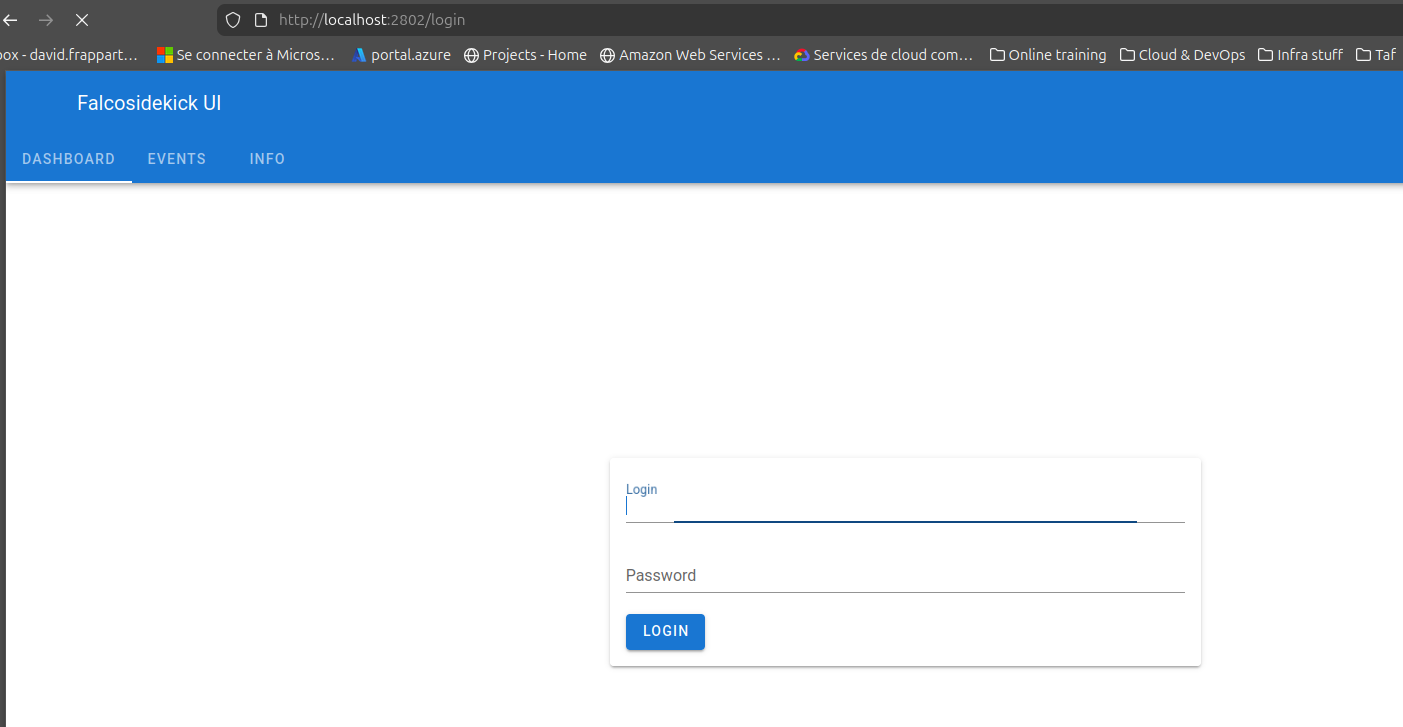
Task: Expand the Infra stuff bookmark folder
Action: tap(1300, 55)
